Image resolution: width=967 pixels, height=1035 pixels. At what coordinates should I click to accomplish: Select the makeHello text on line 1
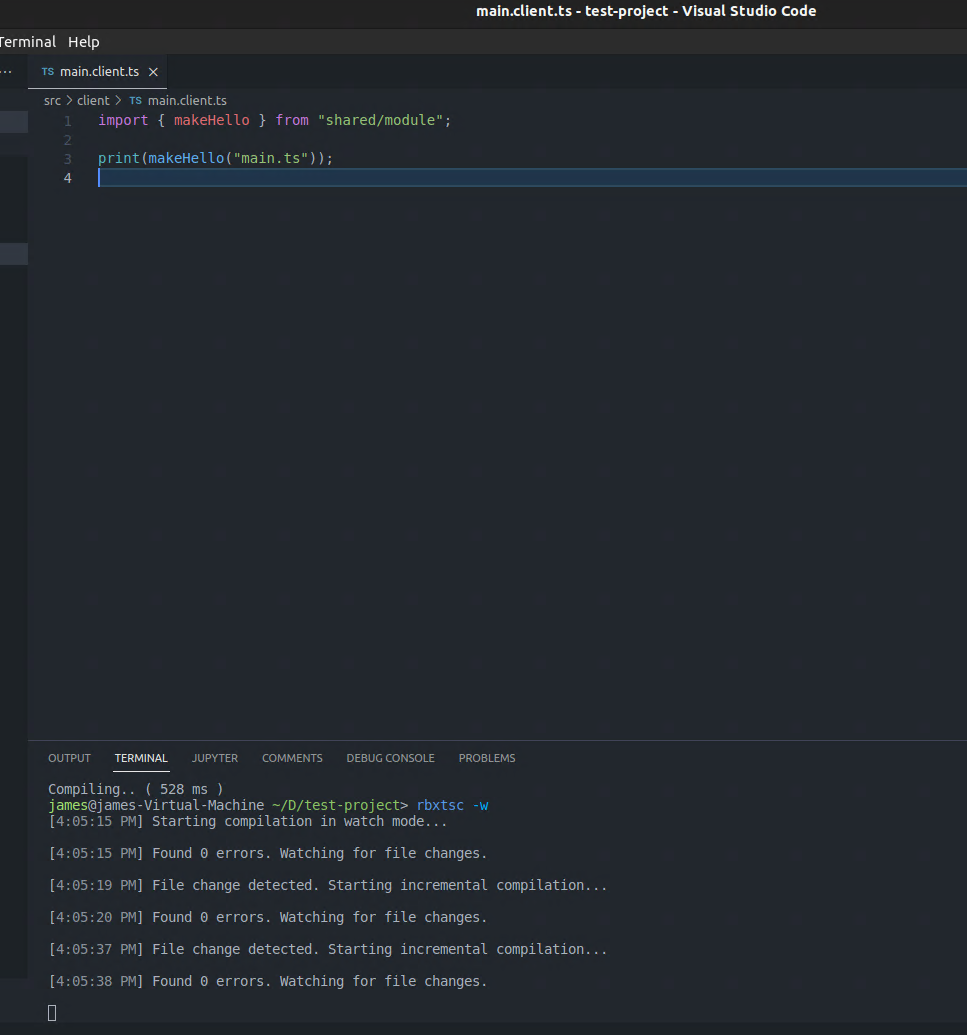tap(211, 119)
